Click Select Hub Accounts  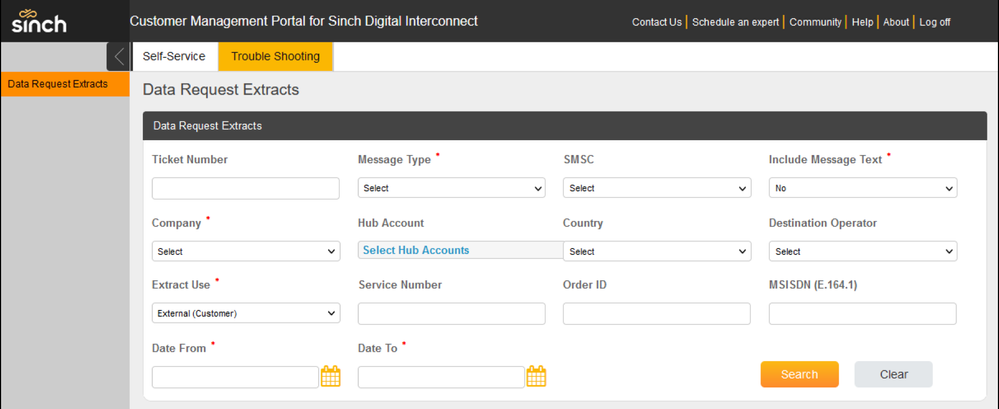click(416, 250)
